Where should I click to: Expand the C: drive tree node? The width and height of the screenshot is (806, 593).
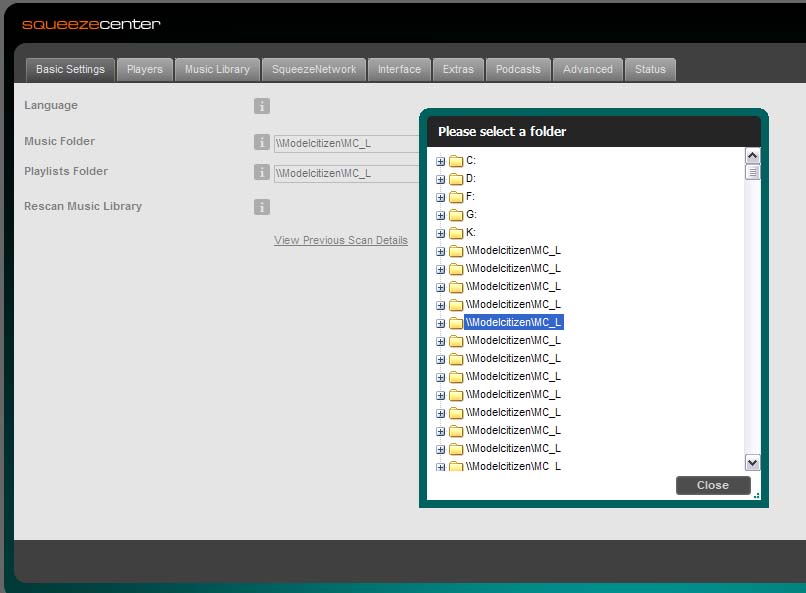[x=440, y=161]
